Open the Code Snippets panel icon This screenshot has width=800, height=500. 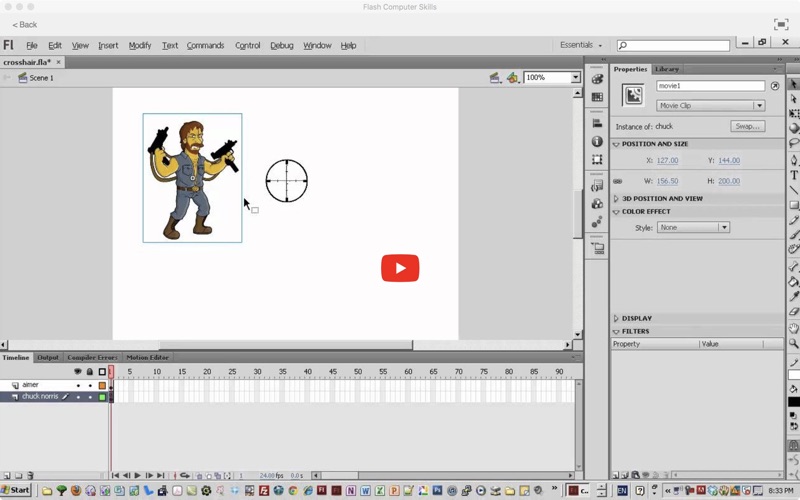(597, 186)
